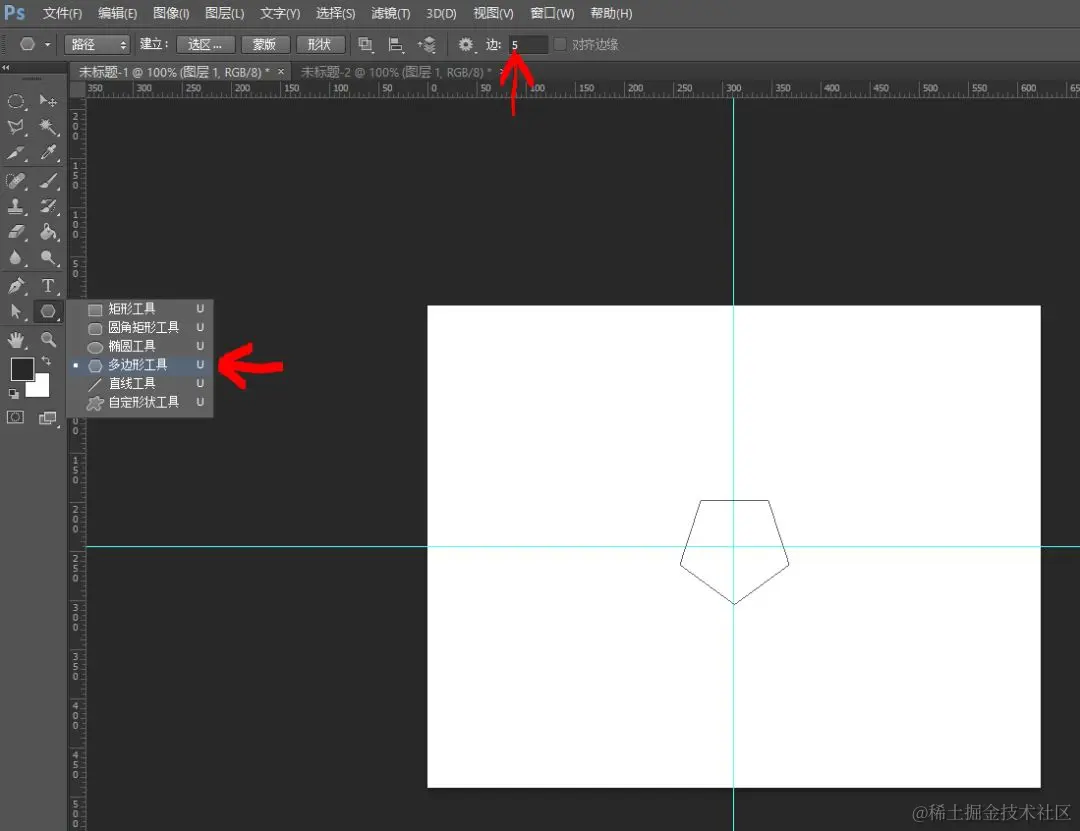1080x831 pixels.
Task: Click the pentagon path on canvas
Action: point(734,551)
